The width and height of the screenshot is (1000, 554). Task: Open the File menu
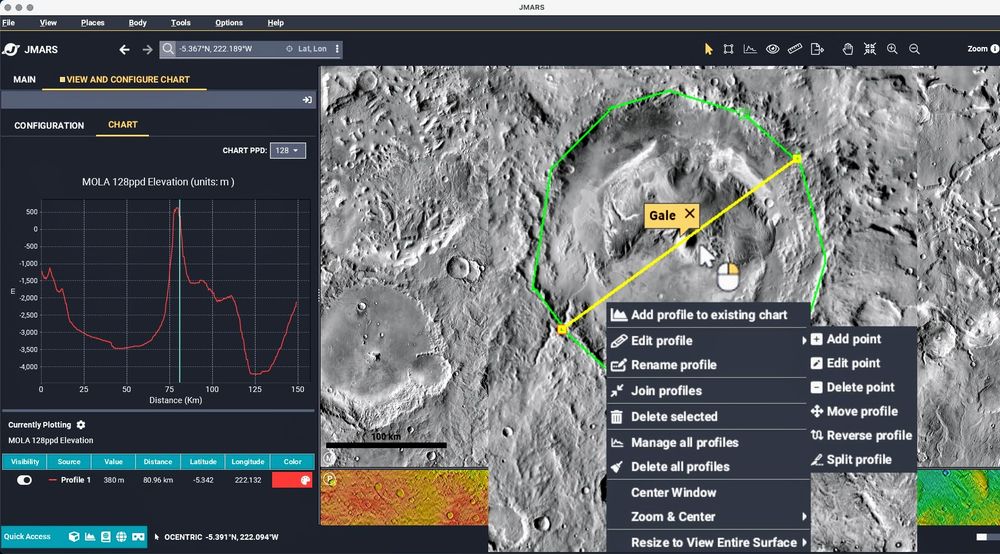pyautogui.click(x=8, y=22)
